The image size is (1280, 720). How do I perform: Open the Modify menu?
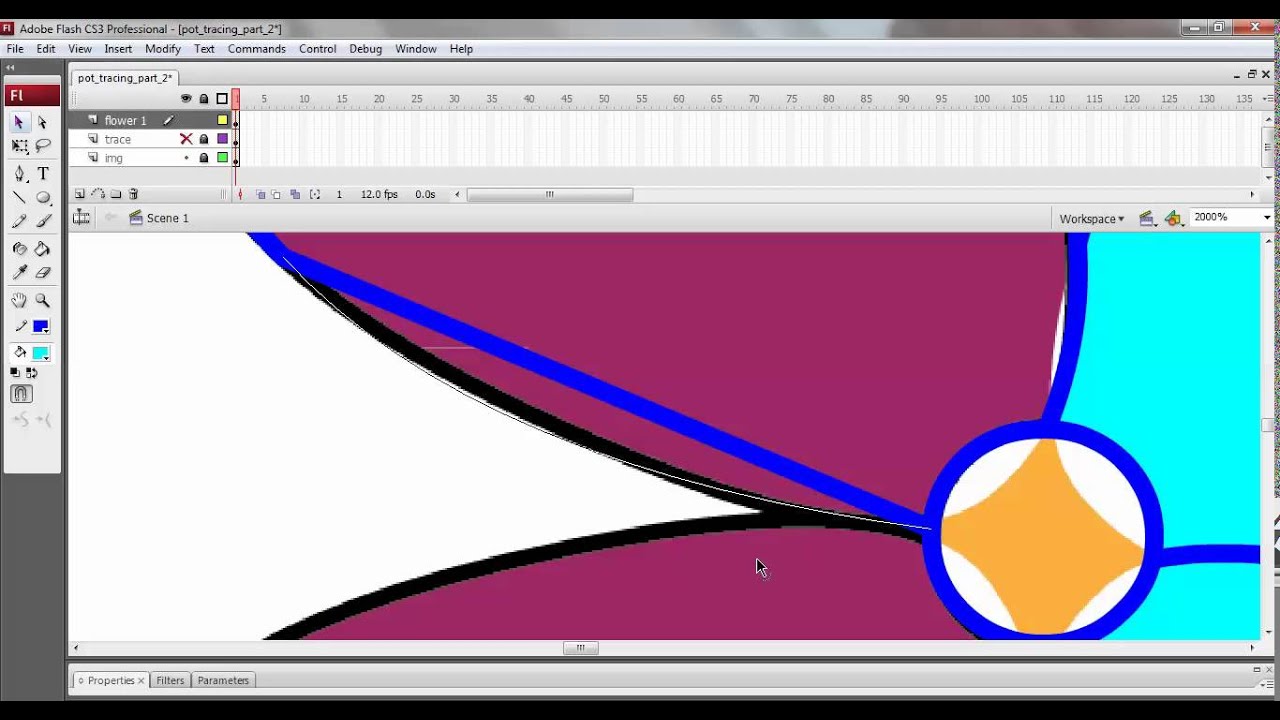pyautogui.click(x=162, y=48)
